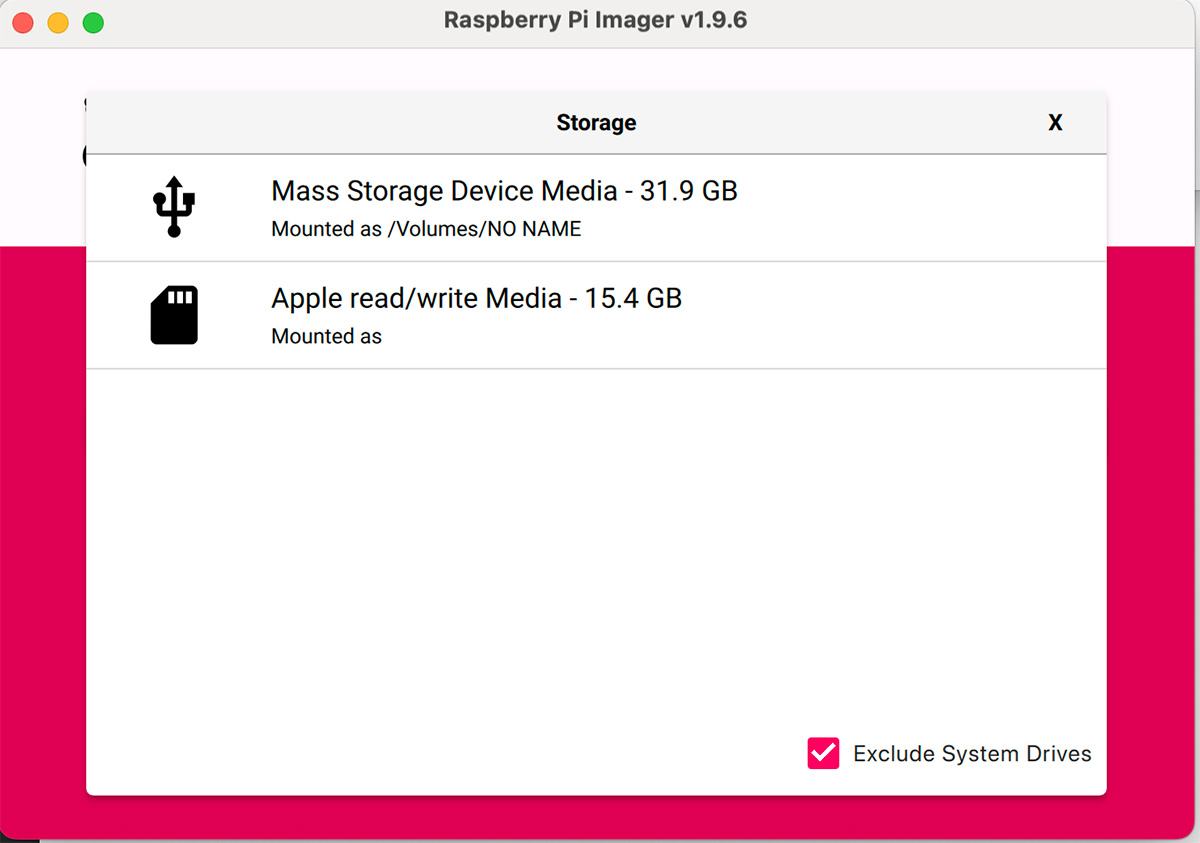Click the Mounted as /Volumes/NO NAME label
Viewport: 1200px width, 843px height.
(x=426, y=228)
